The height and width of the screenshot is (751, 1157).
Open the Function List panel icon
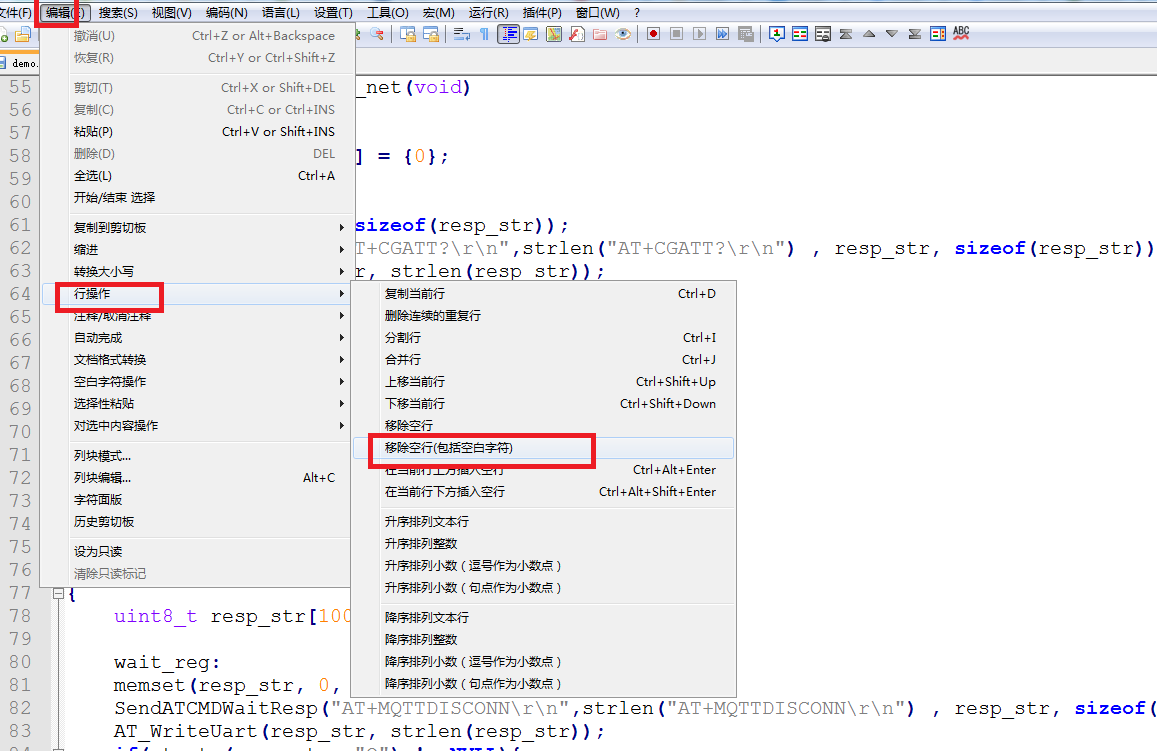pos(577,34)
